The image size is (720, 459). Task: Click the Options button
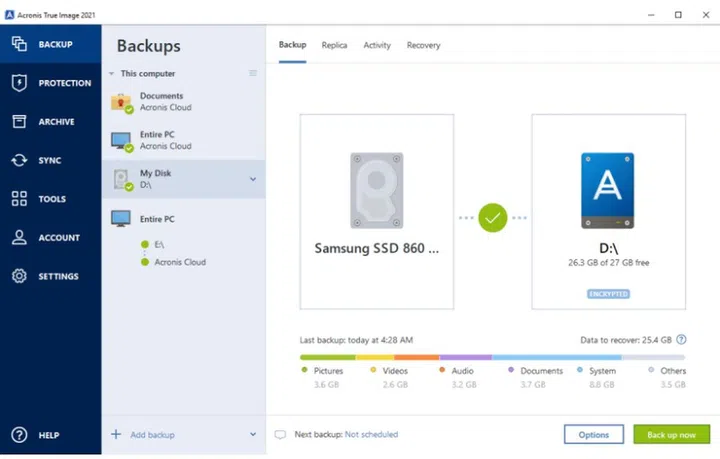tap(593, 434)
